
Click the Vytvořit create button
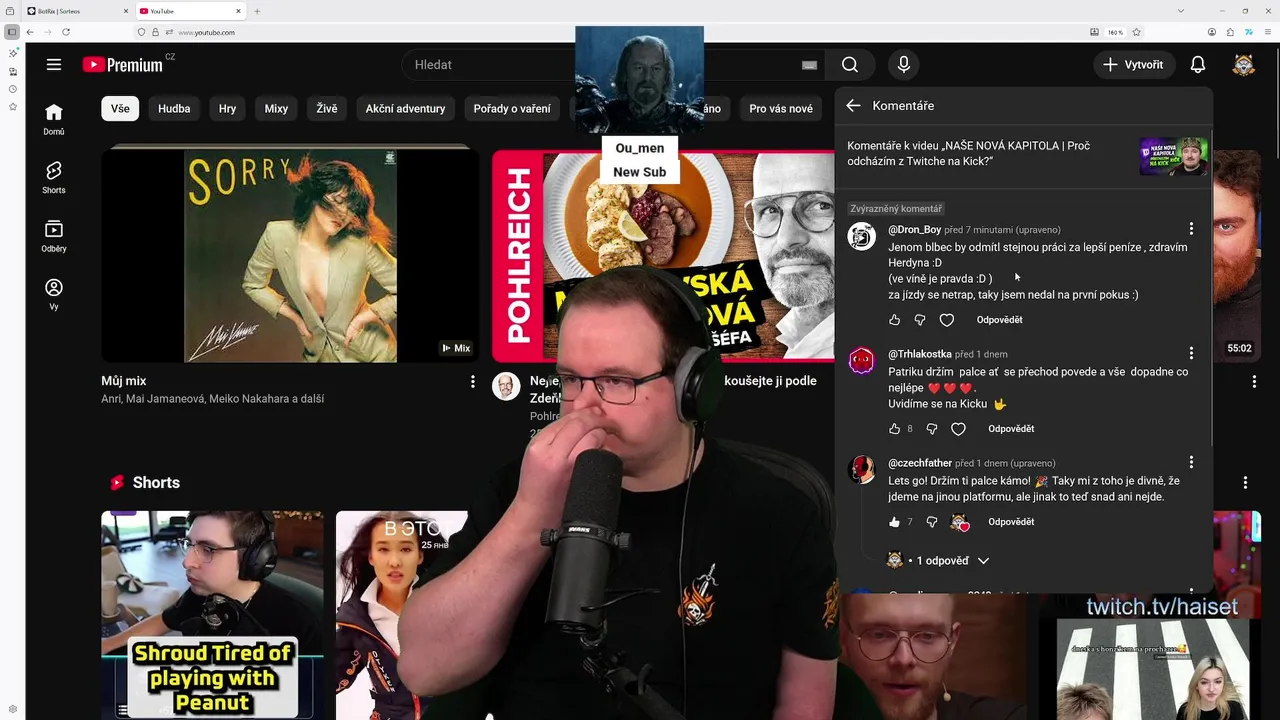tap(1133, 65)
